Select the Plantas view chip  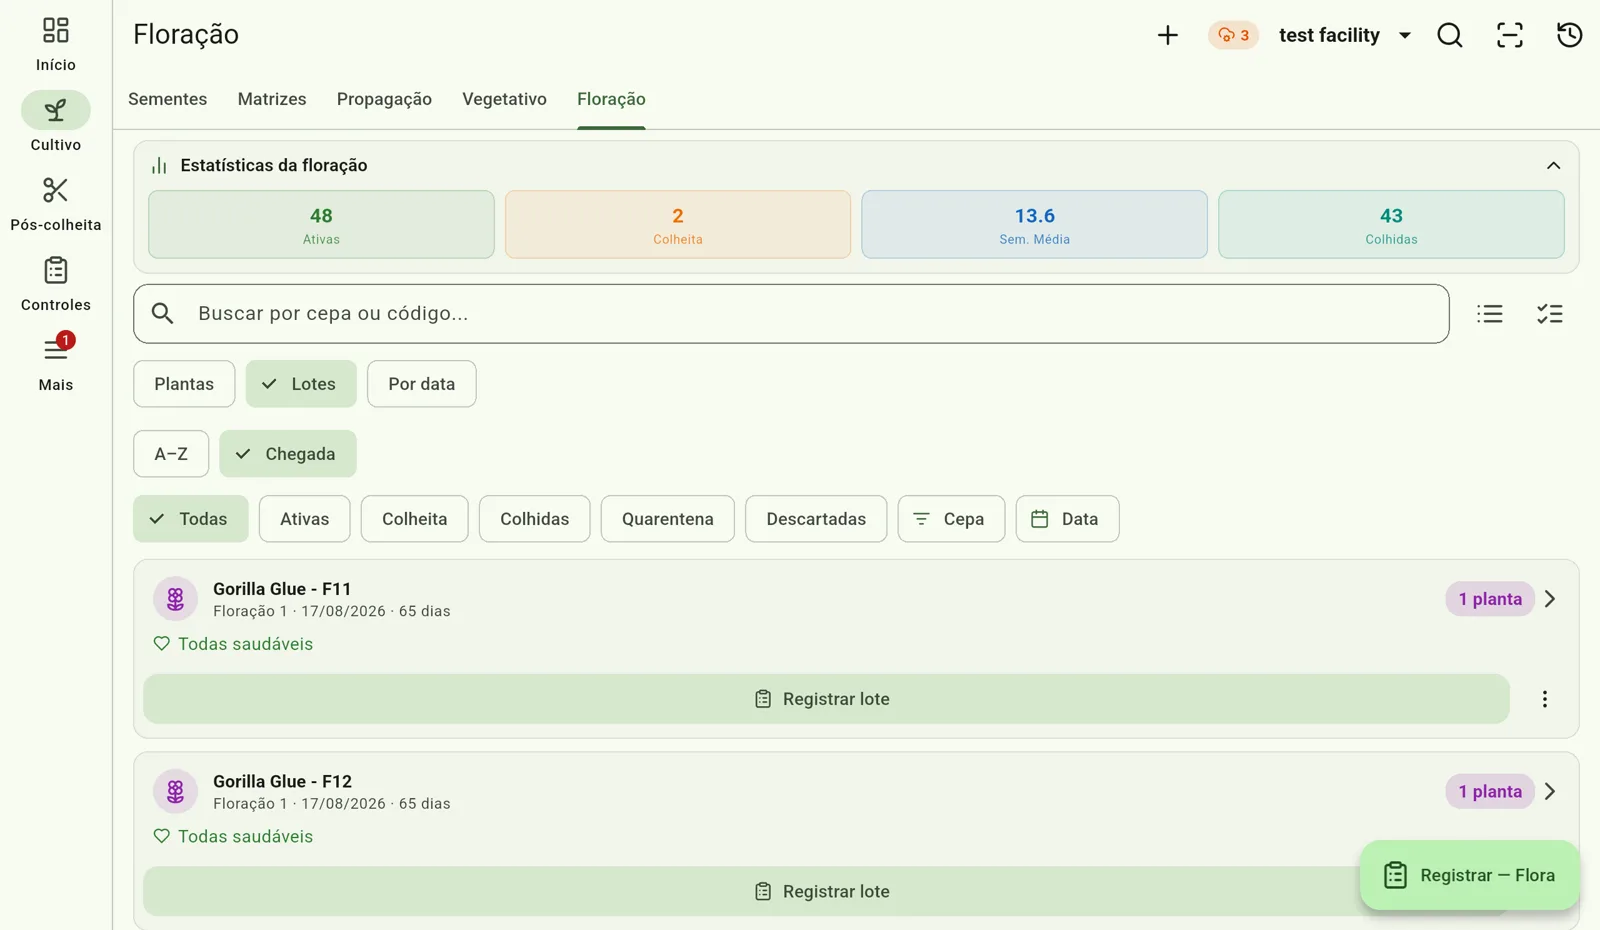coord(184,384)
